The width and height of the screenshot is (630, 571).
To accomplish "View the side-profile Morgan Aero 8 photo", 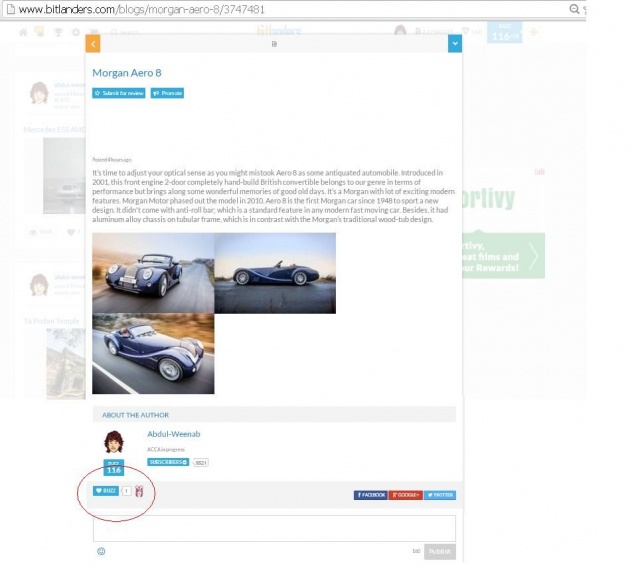I will click(x=275, y=273).
